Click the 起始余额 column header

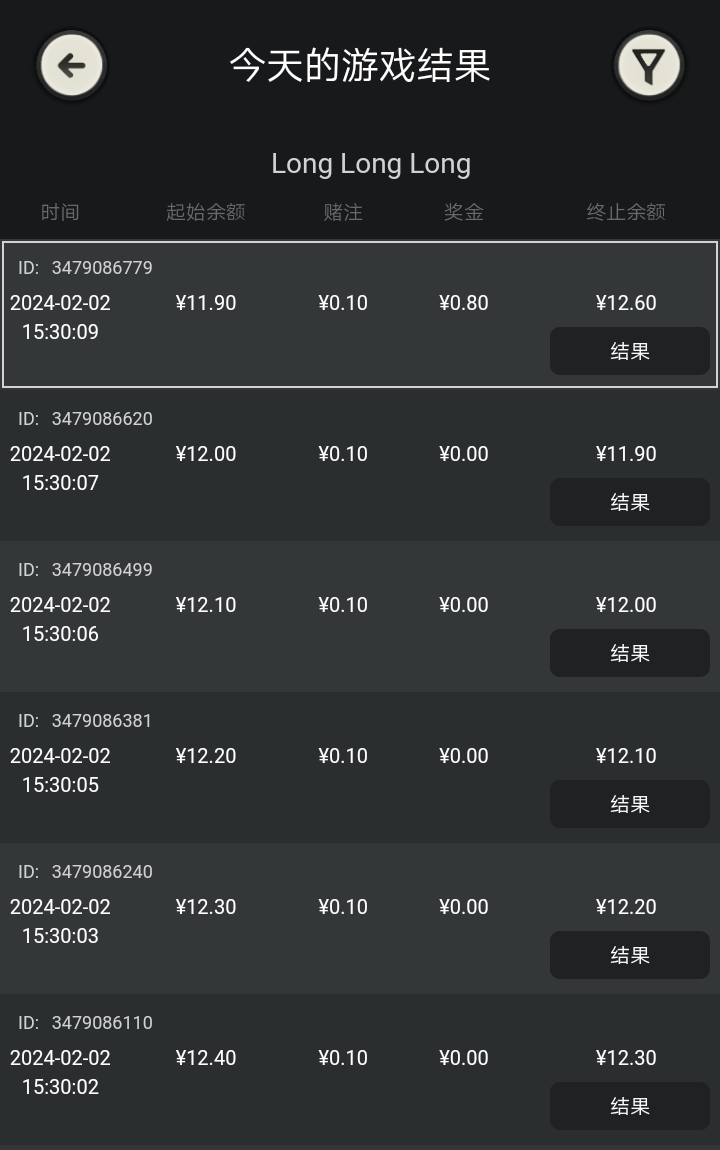pos(205,212)
